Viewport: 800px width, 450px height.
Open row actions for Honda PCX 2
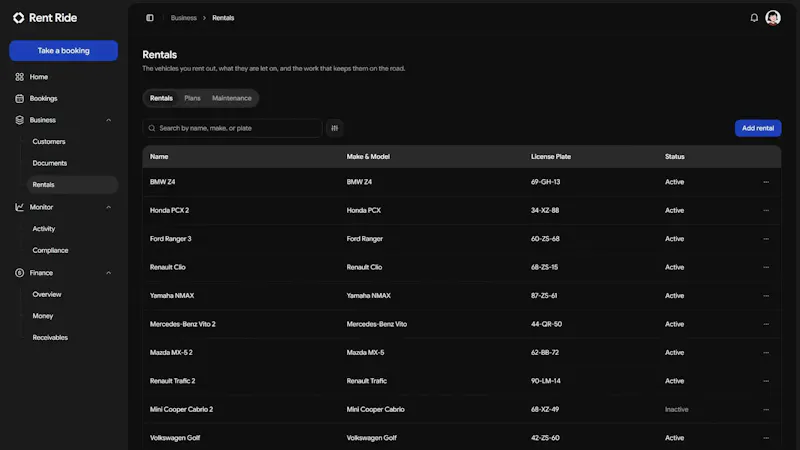coord(766,210)
